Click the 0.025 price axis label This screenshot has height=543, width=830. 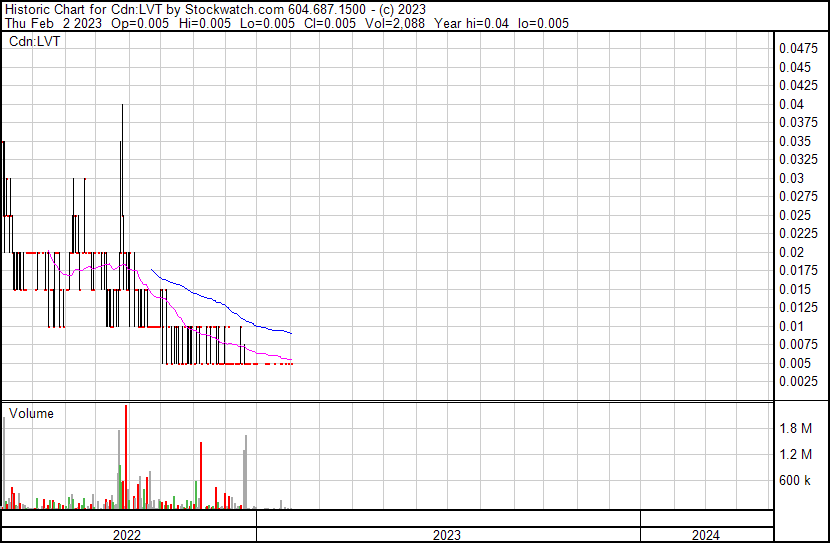pyautogui.click(x=795, y=215)
